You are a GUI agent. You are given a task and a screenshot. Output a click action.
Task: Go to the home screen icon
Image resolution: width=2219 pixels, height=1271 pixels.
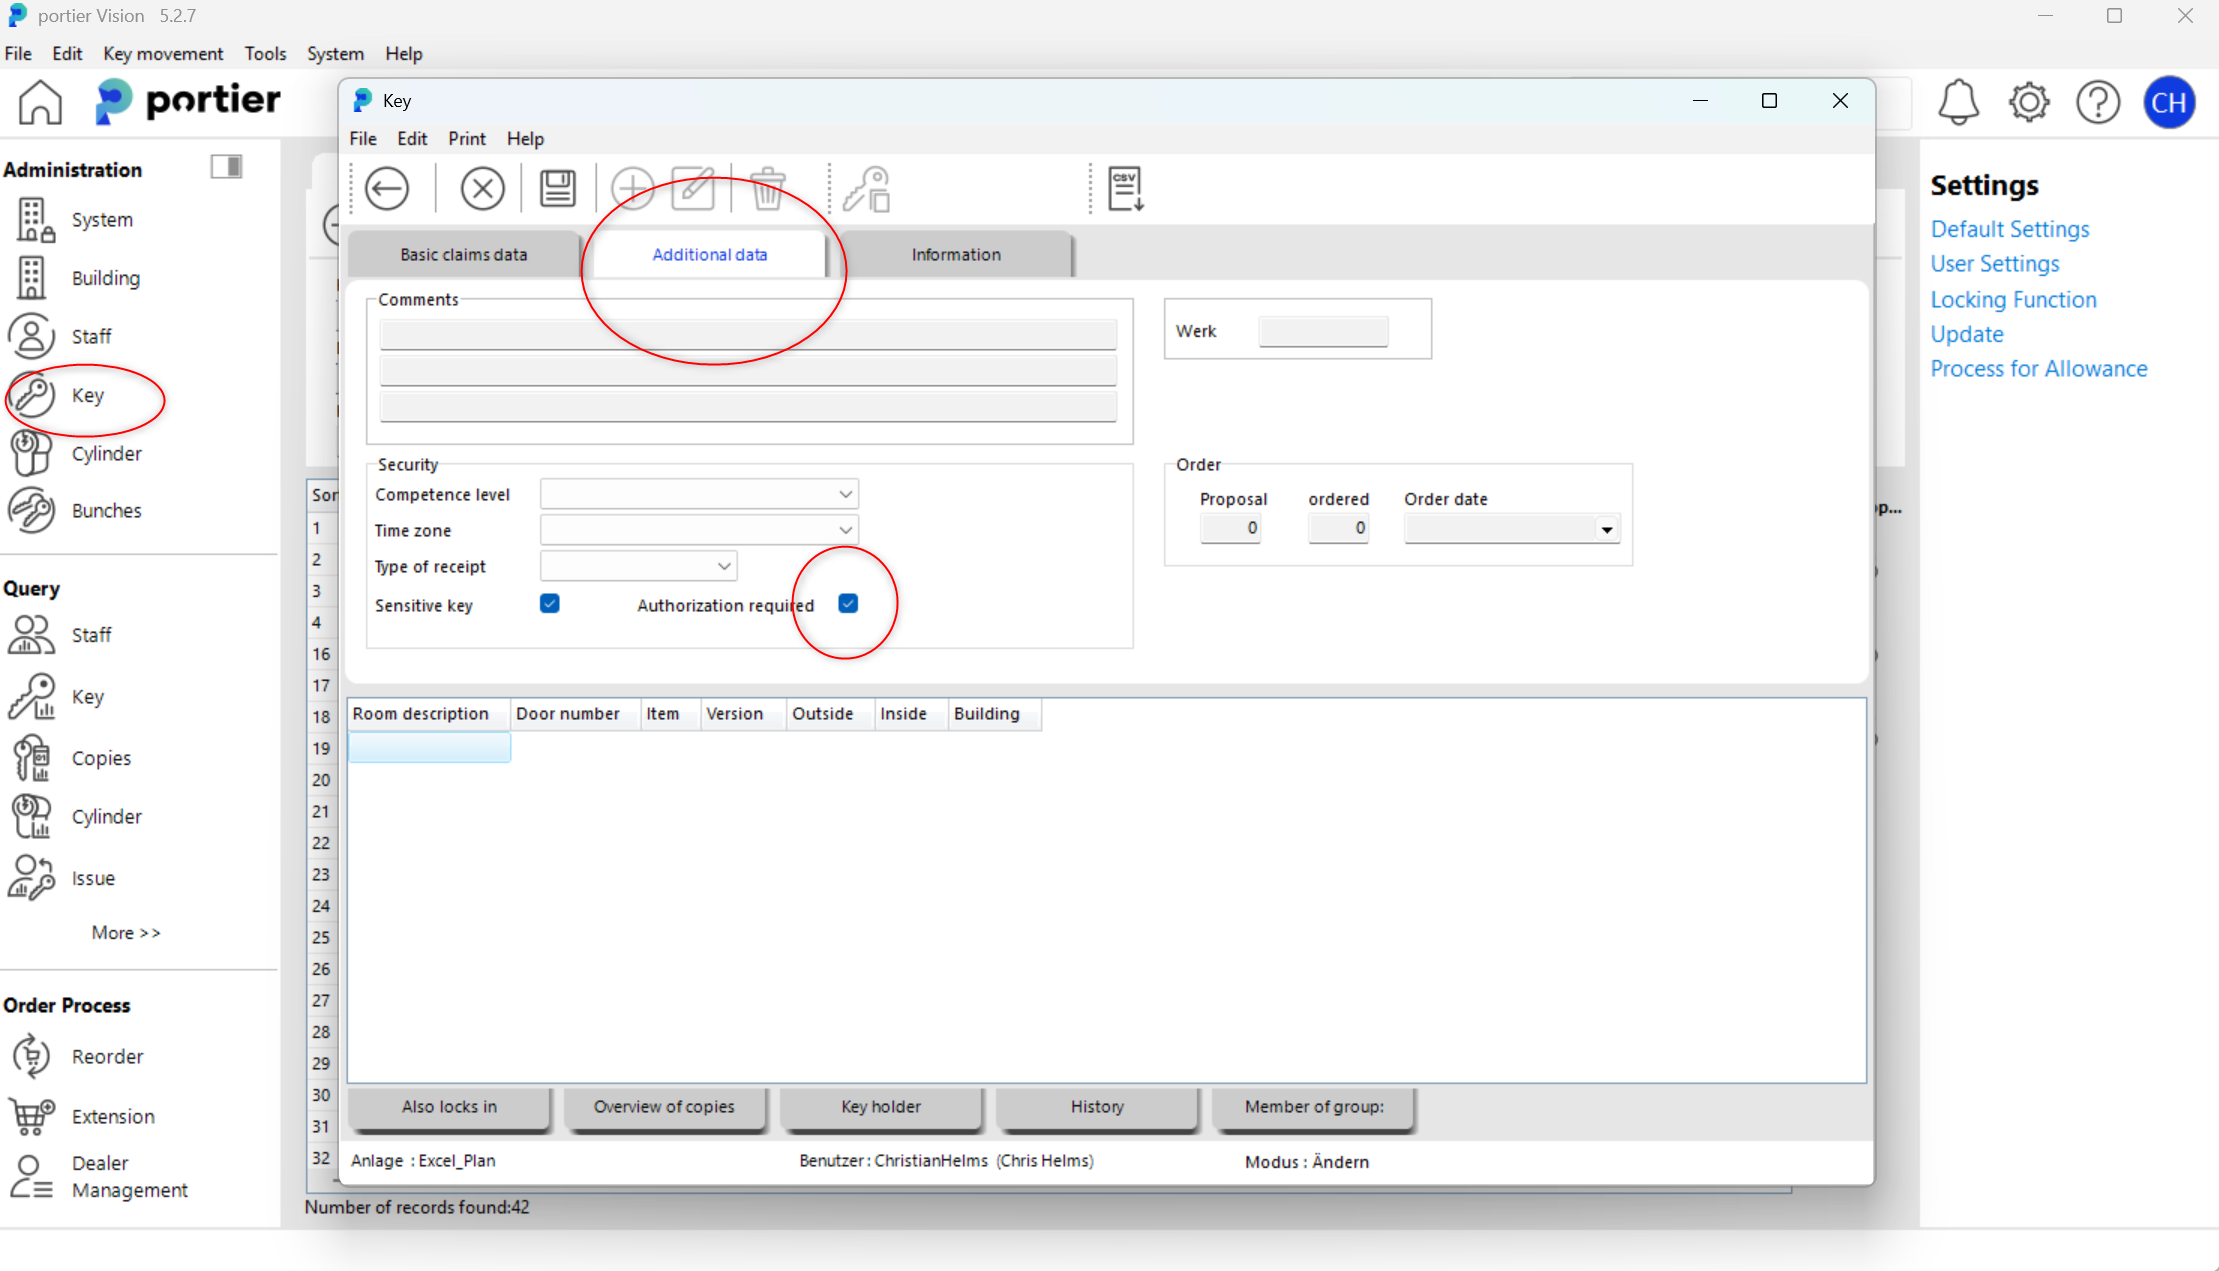(x=40, y=102)
